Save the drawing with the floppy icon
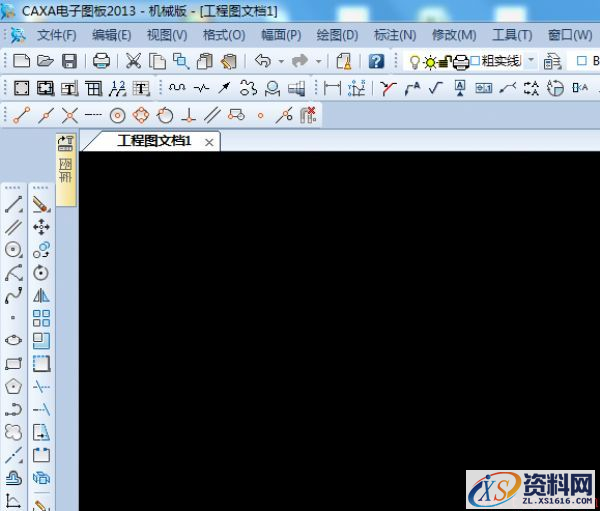 coord(69,61)
